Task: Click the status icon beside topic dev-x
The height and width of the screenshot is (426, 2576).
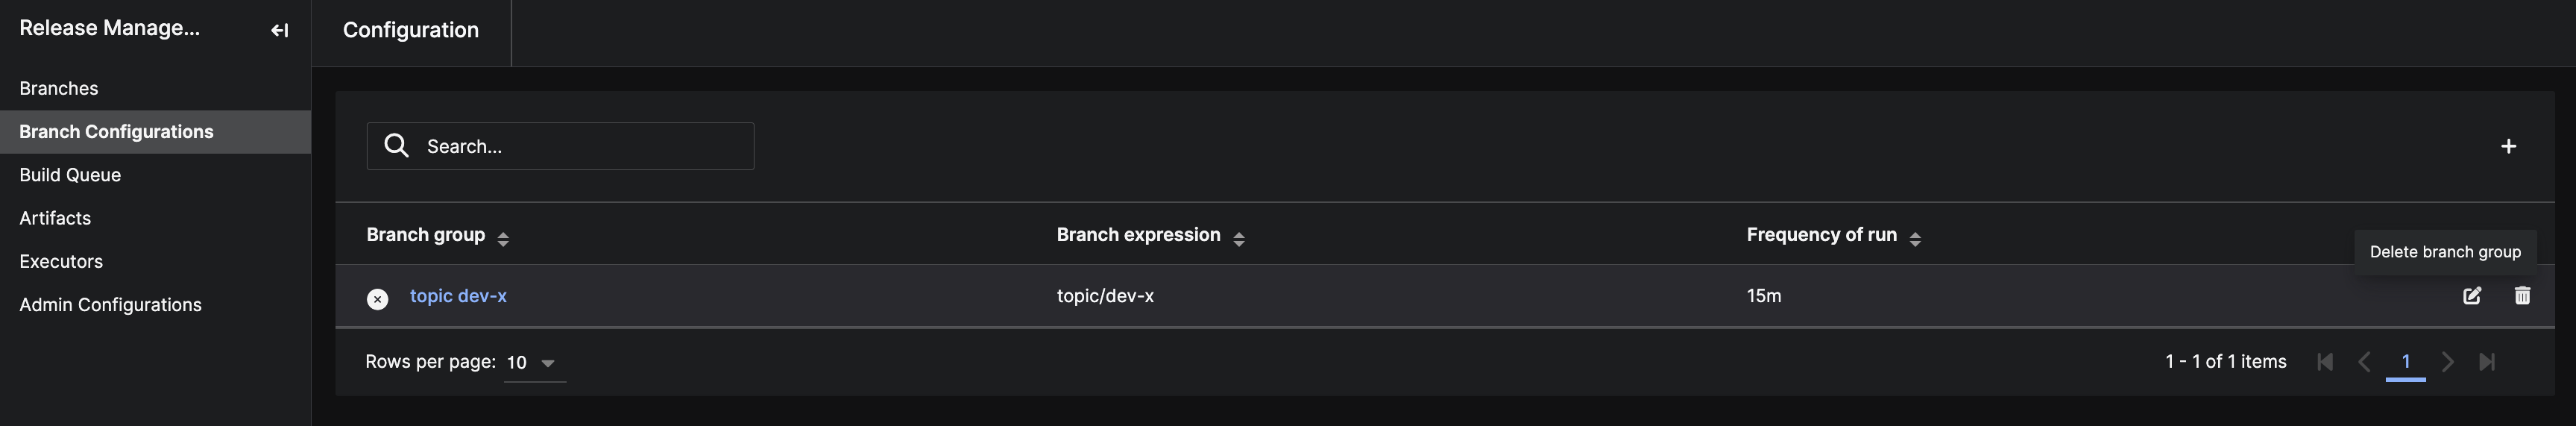Action: [x=377, y=298]
